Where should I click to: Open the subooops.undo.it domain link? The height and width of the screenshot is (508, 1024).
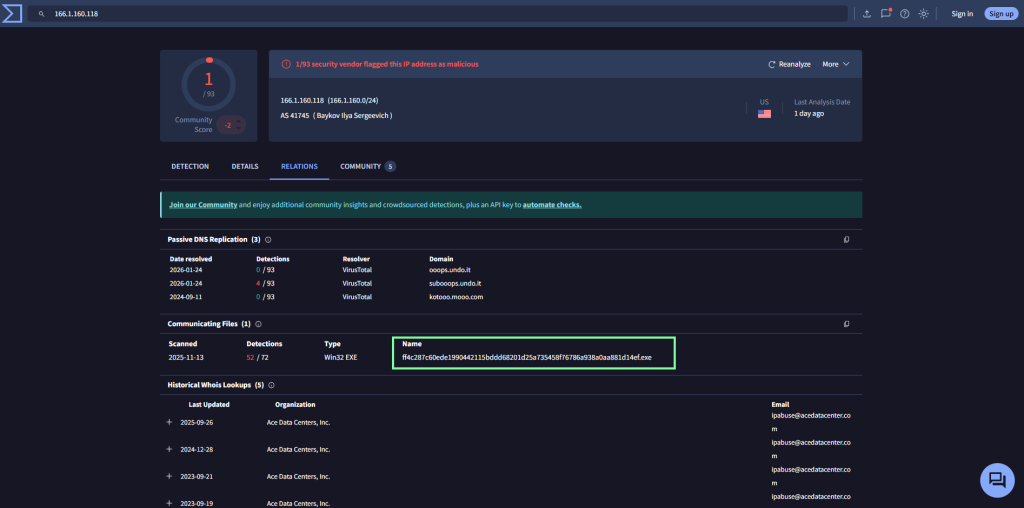click(453, 283)
